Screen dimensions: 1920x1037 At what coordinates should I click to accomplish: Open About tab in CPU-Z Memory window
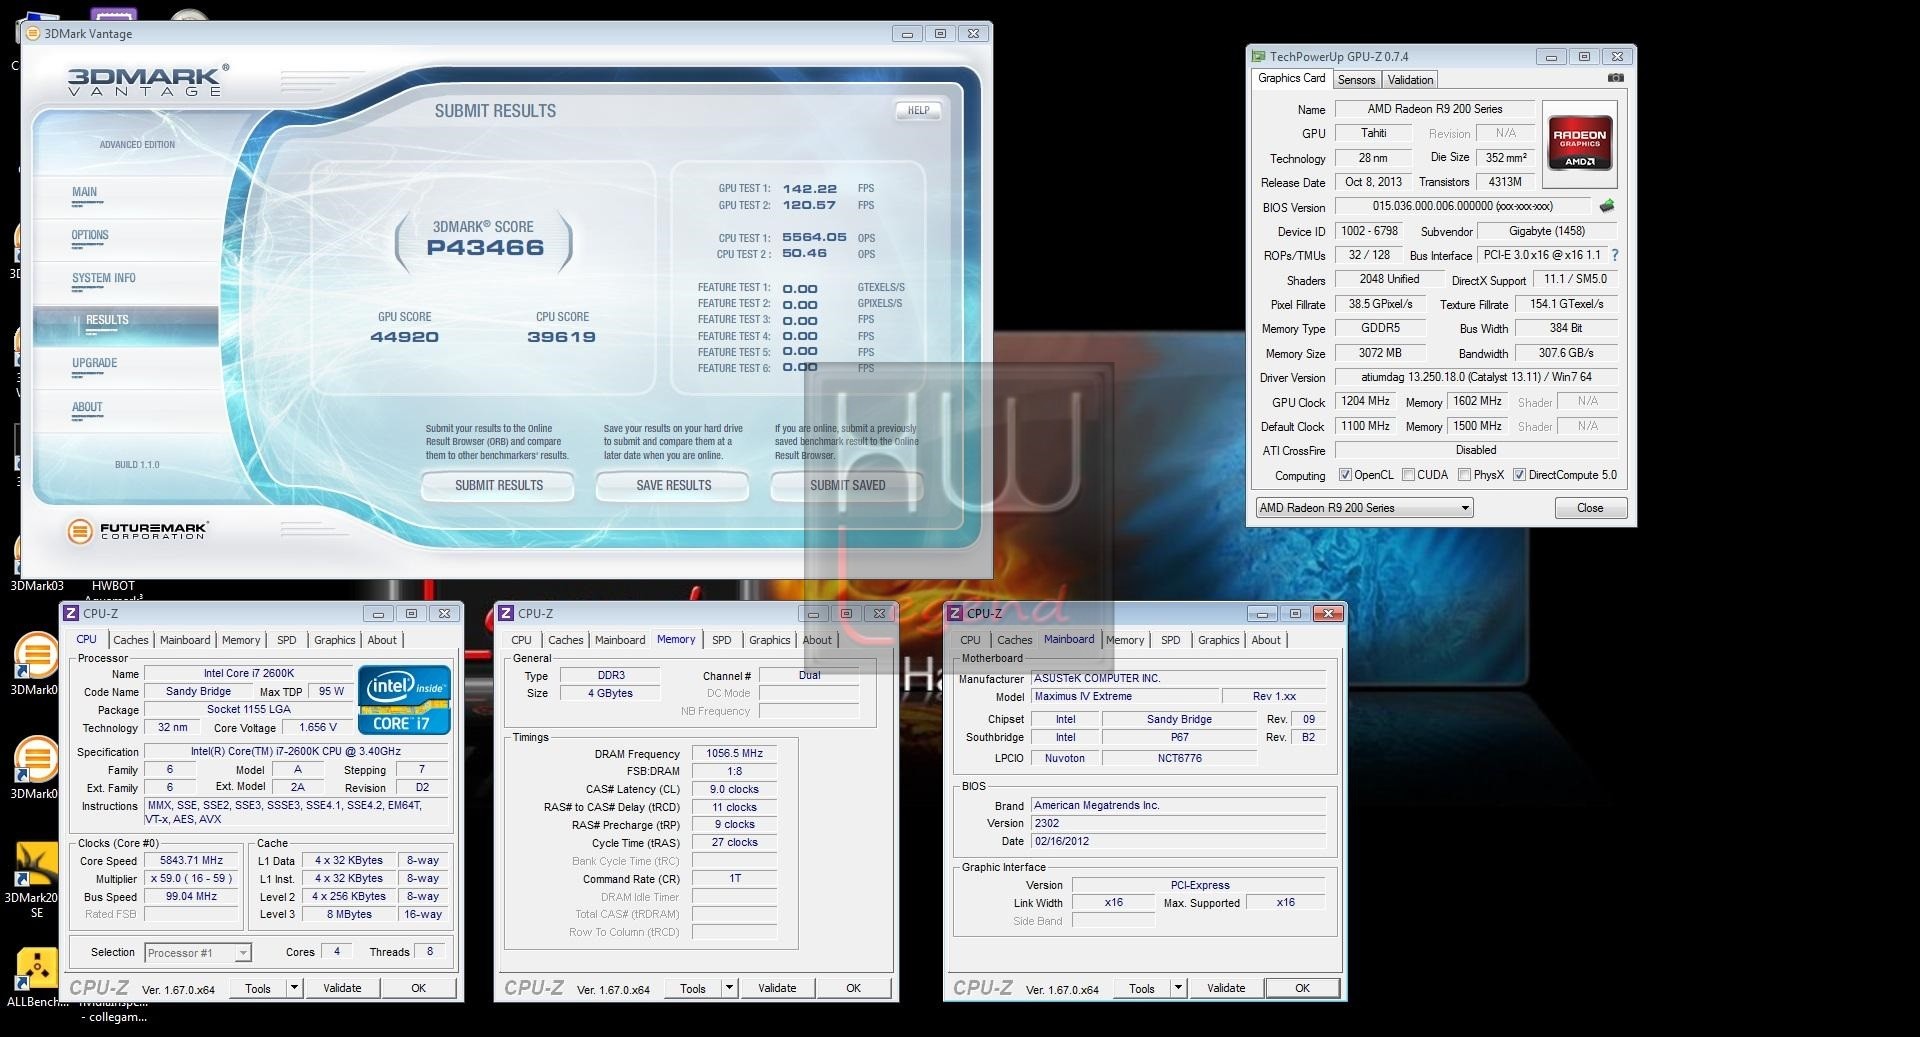coord(816,640)
